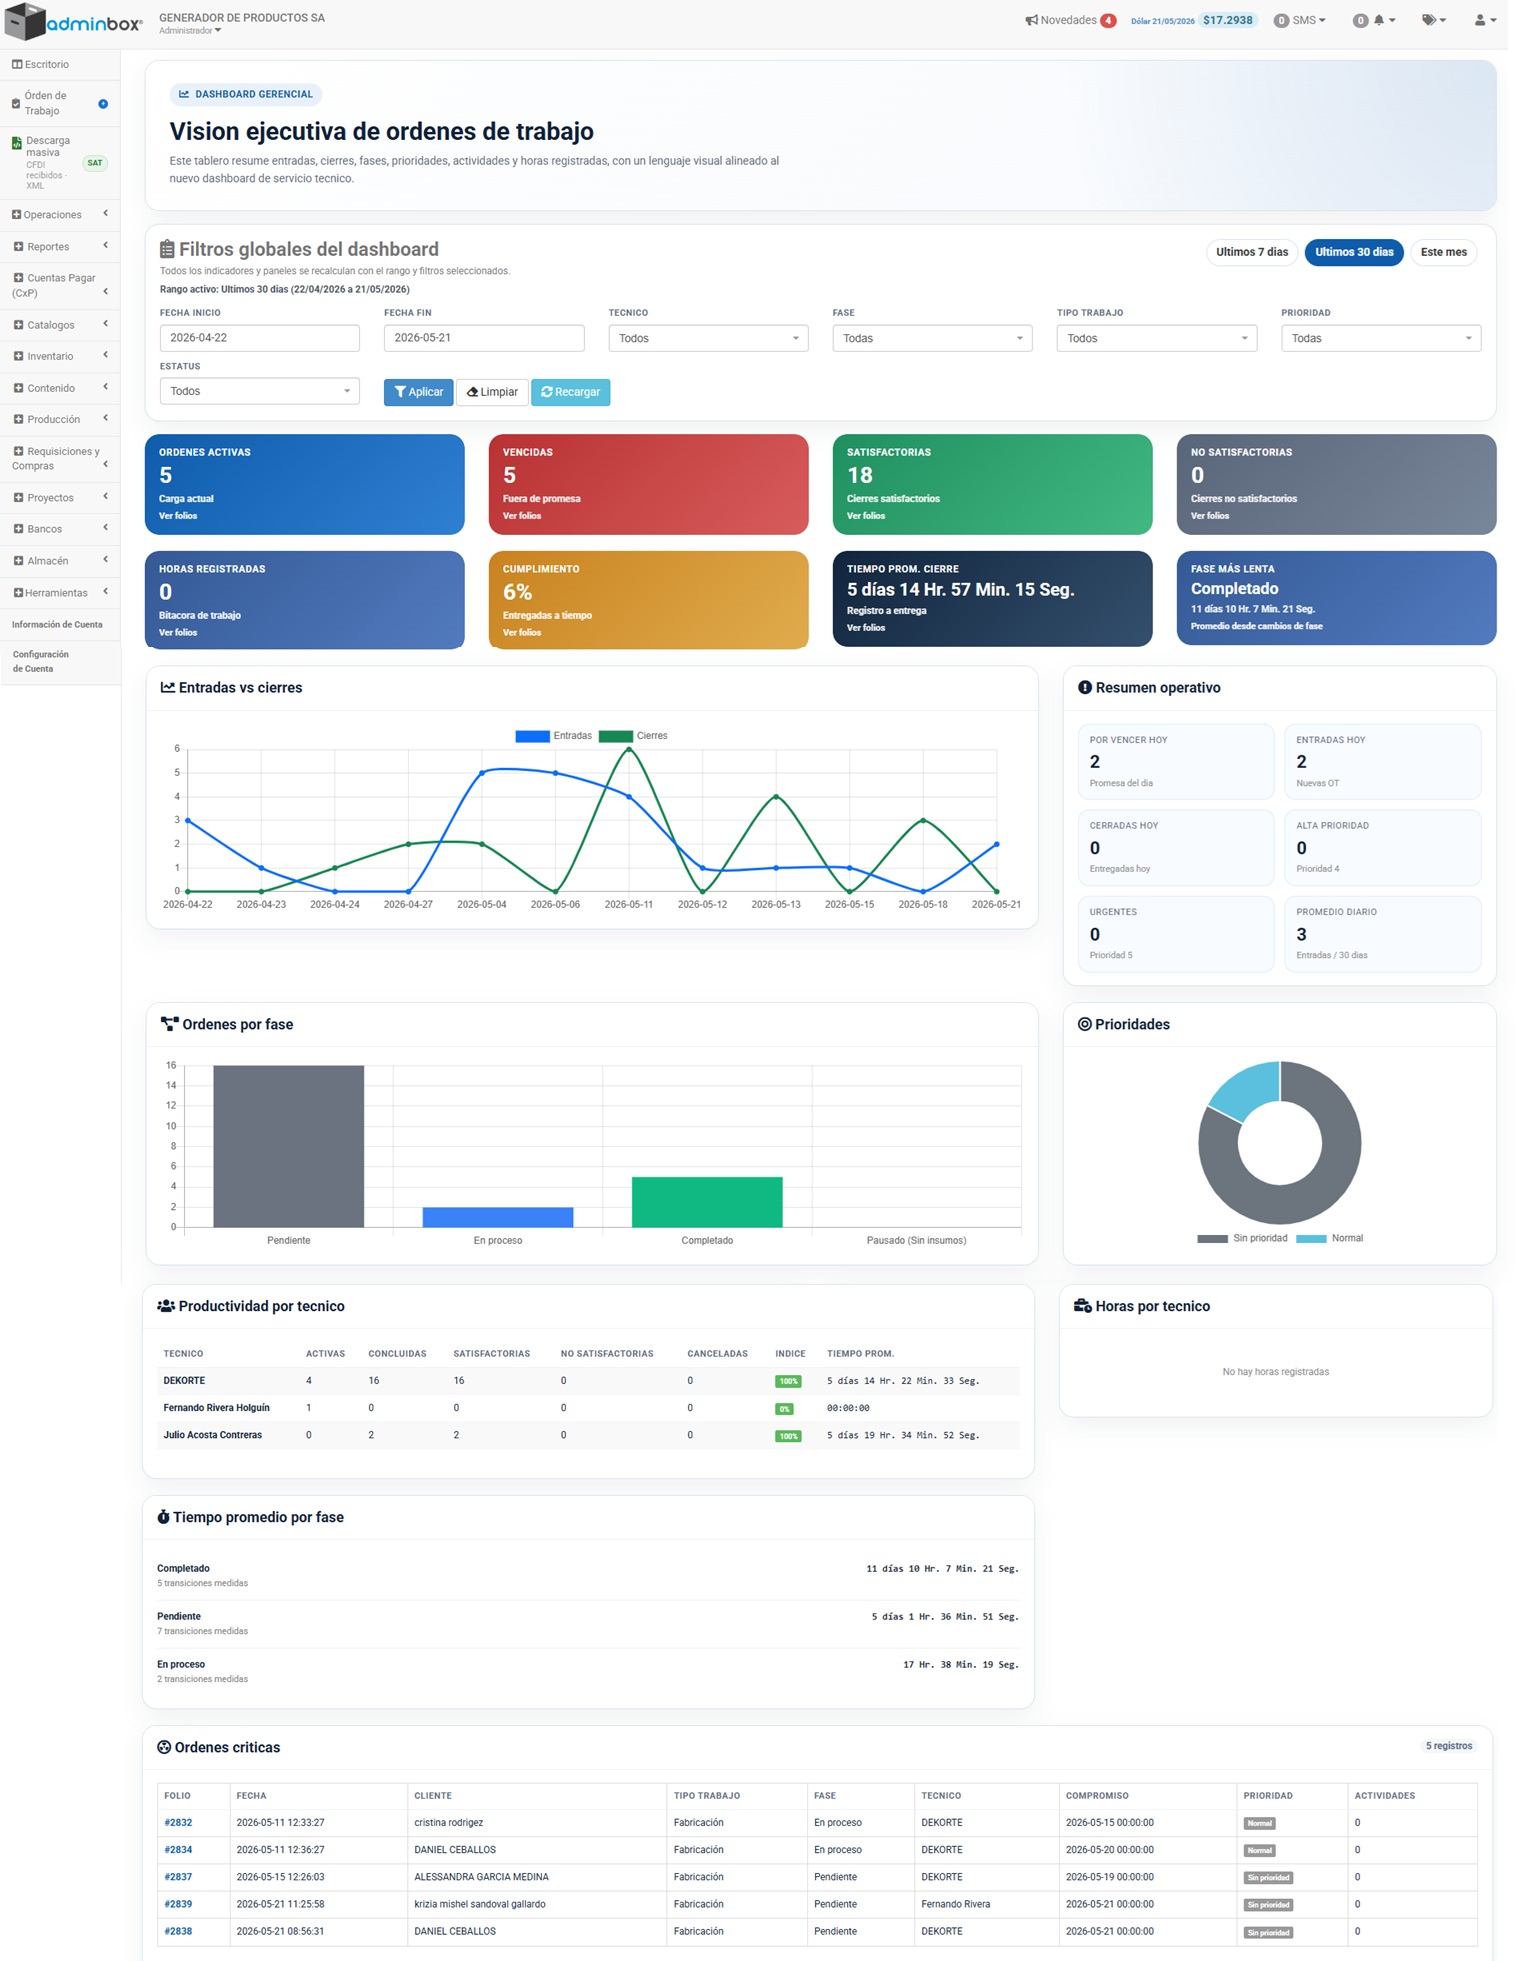Expand the Producción sidebar menu
The image size is (1525, 1961).
click(60, 419)
